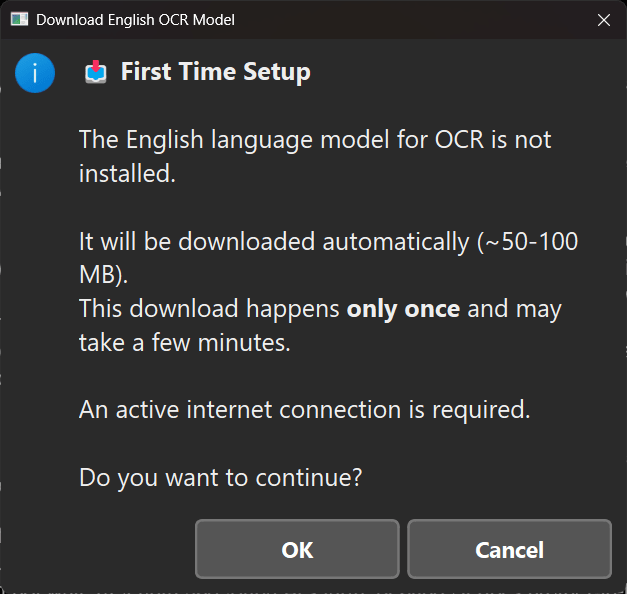
Task: Click the "MB)." text in the message
Action: point(104,274)
